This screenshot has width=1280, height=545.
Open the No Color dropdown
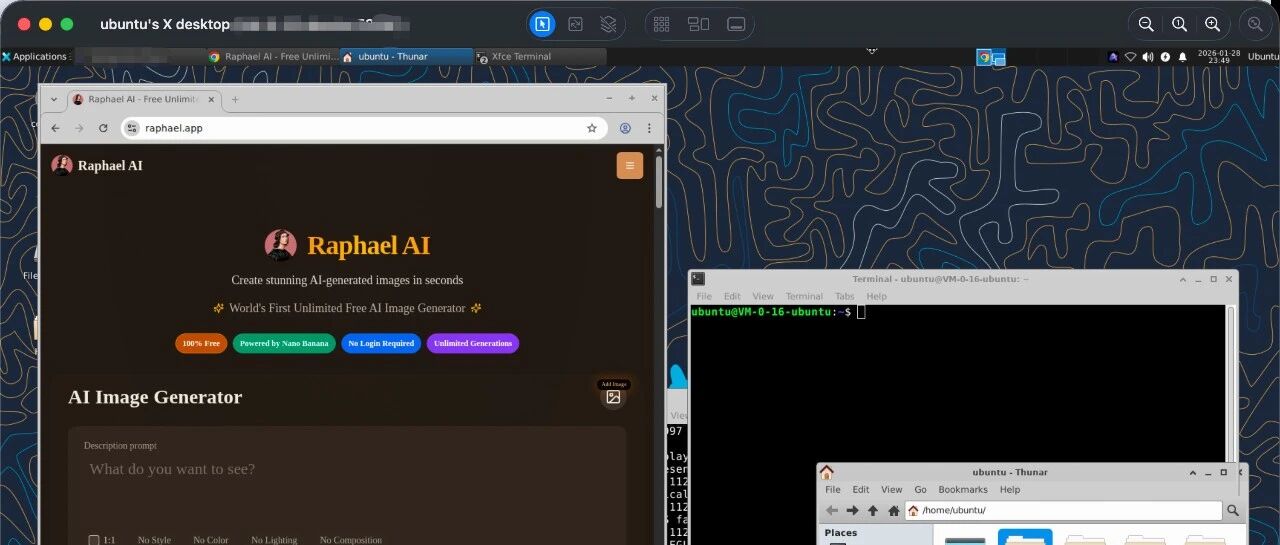210,540
